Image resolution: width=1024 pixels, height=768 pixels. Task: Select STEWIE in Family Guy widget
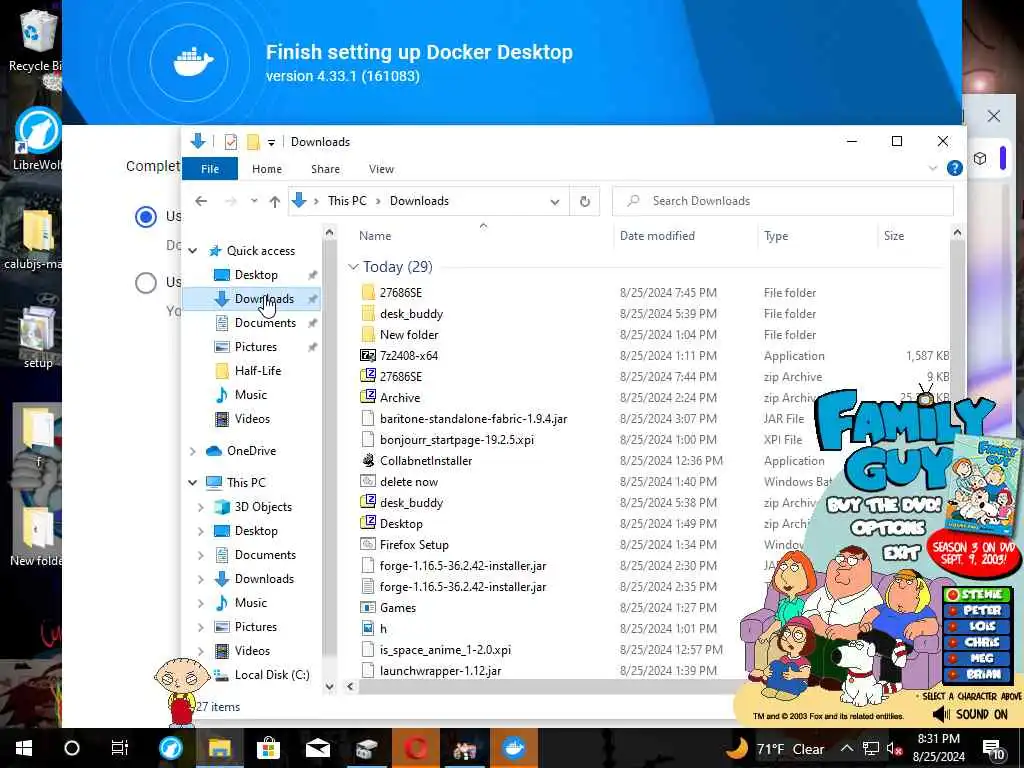point(977,594)
